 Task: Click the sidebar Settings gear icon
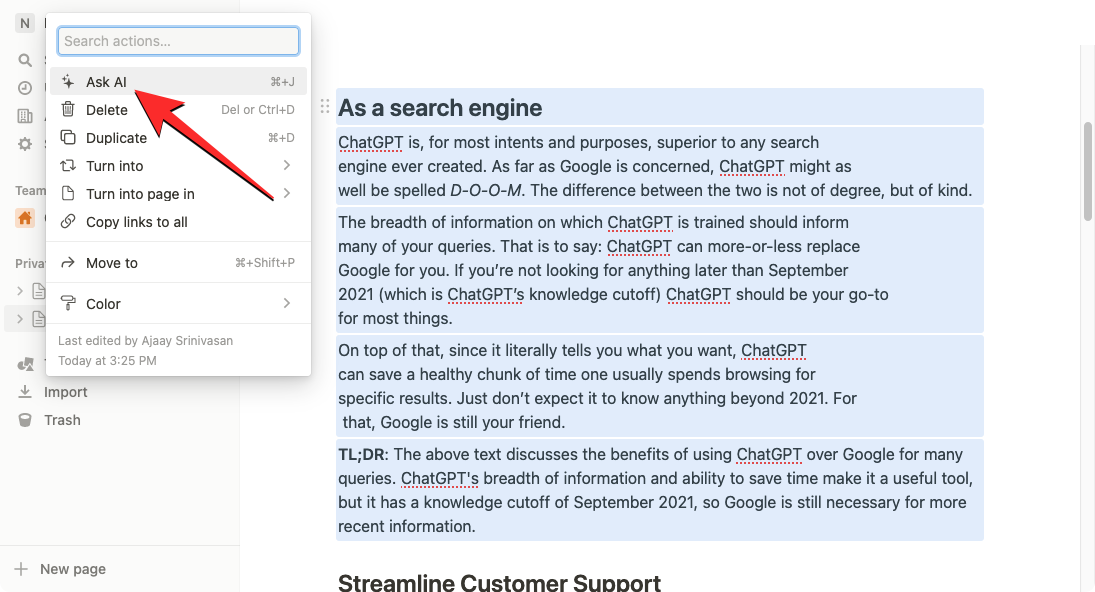pyautogui.click(x=25, y=144)
